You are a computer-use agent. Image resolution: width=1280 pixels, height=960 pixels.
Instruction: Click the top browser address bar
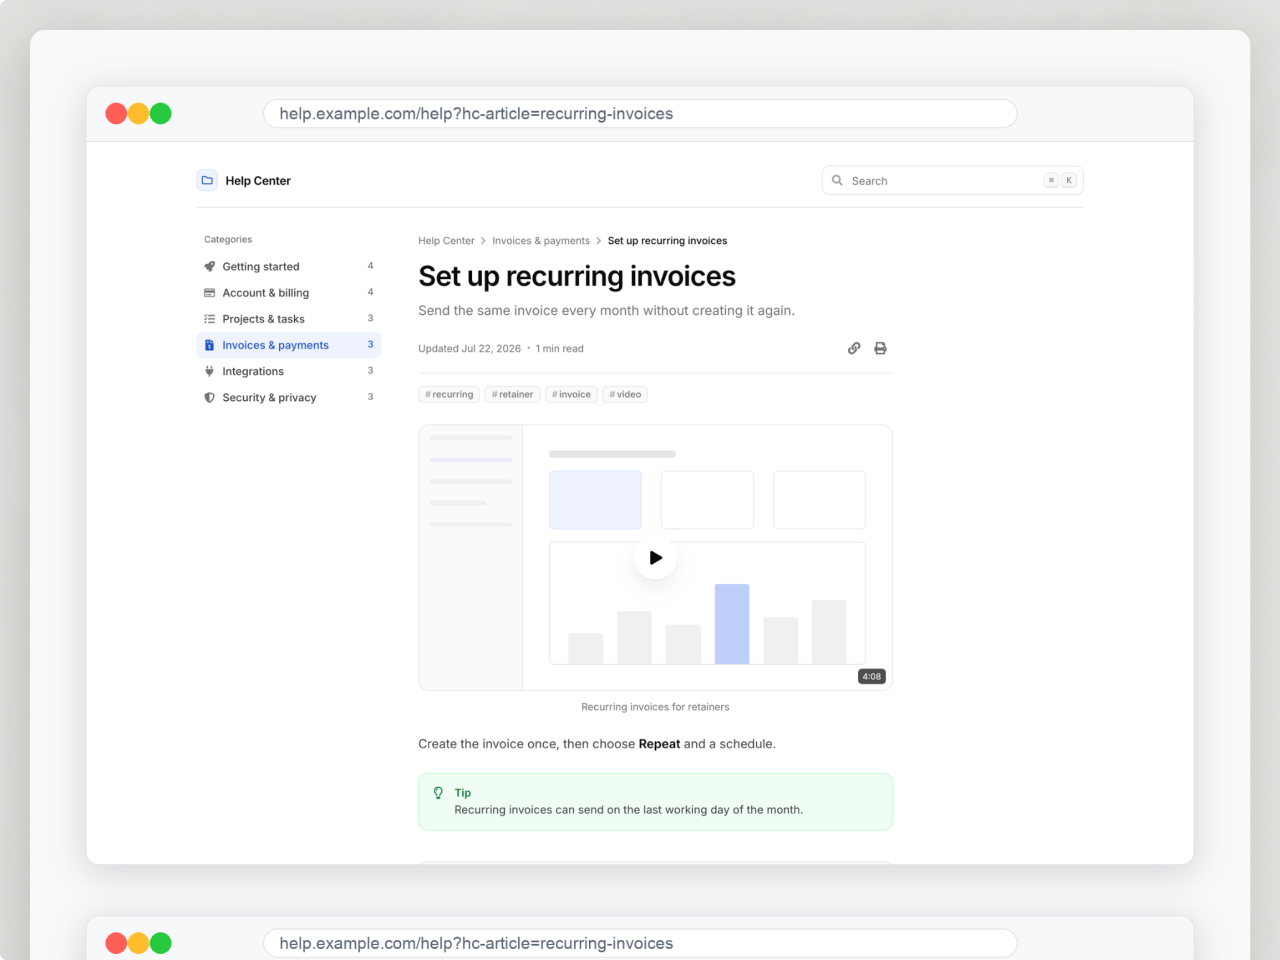[x=640, y=114]
